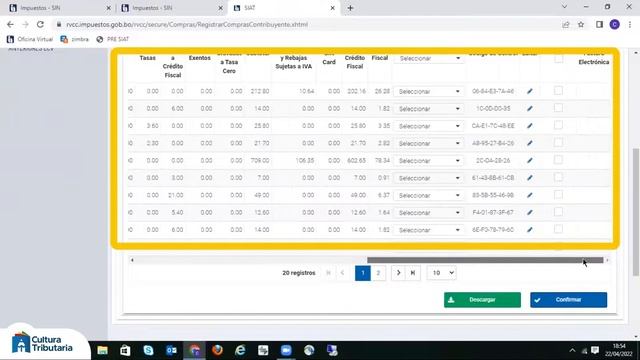Reload the current page

click(x=40, y=24)
